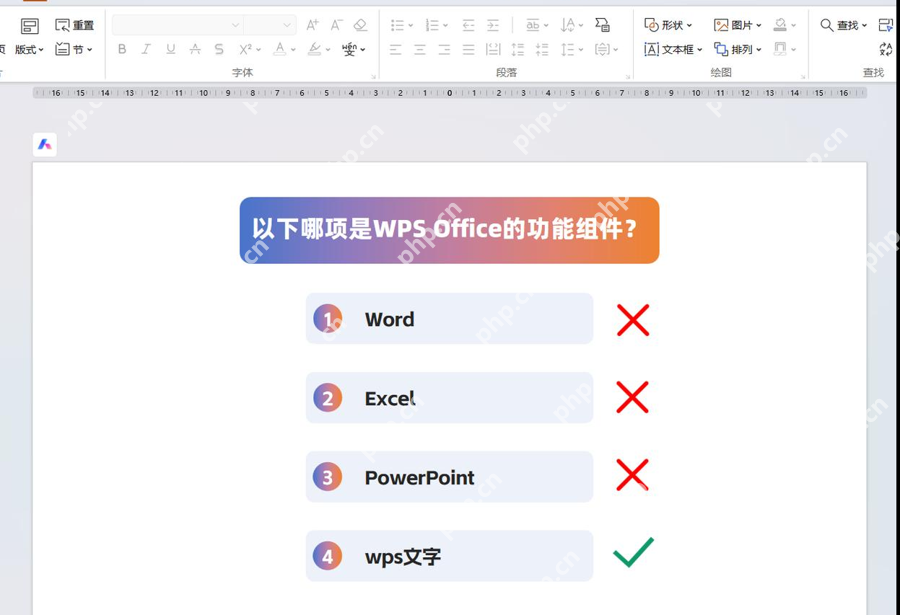Align text left
Viewport: 900px width, 615px height.
click(x=395, y=49)
